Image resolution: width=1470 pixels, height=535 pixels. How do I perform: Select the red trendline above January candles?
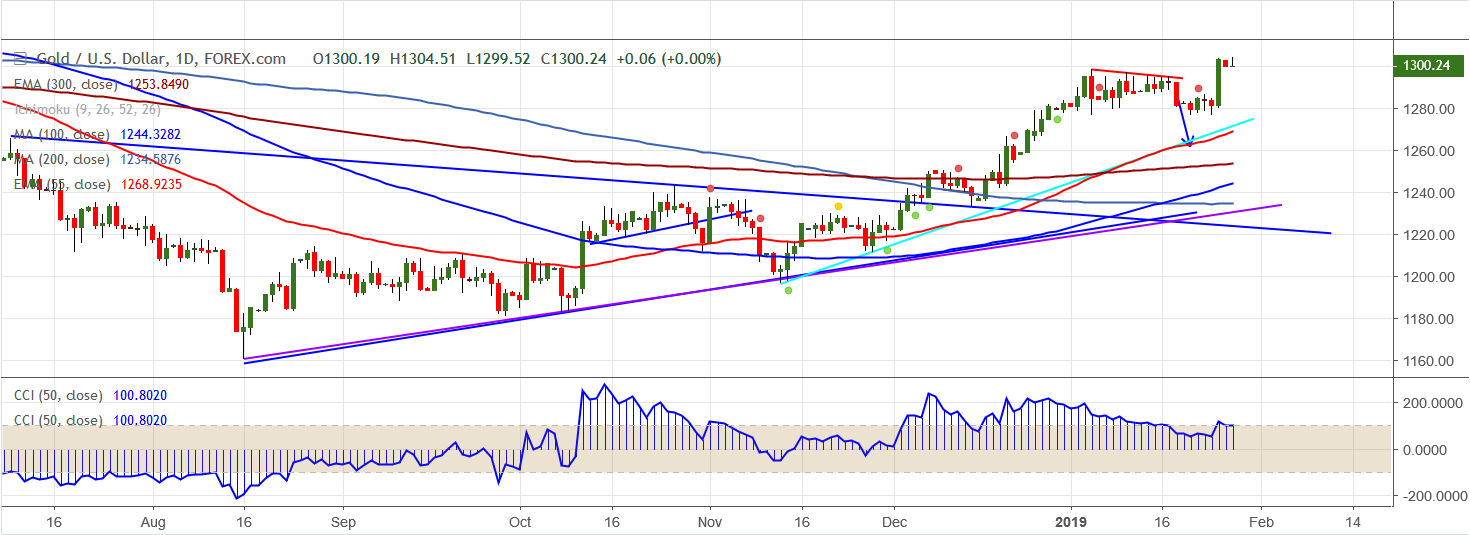[x=1137, y=74]
